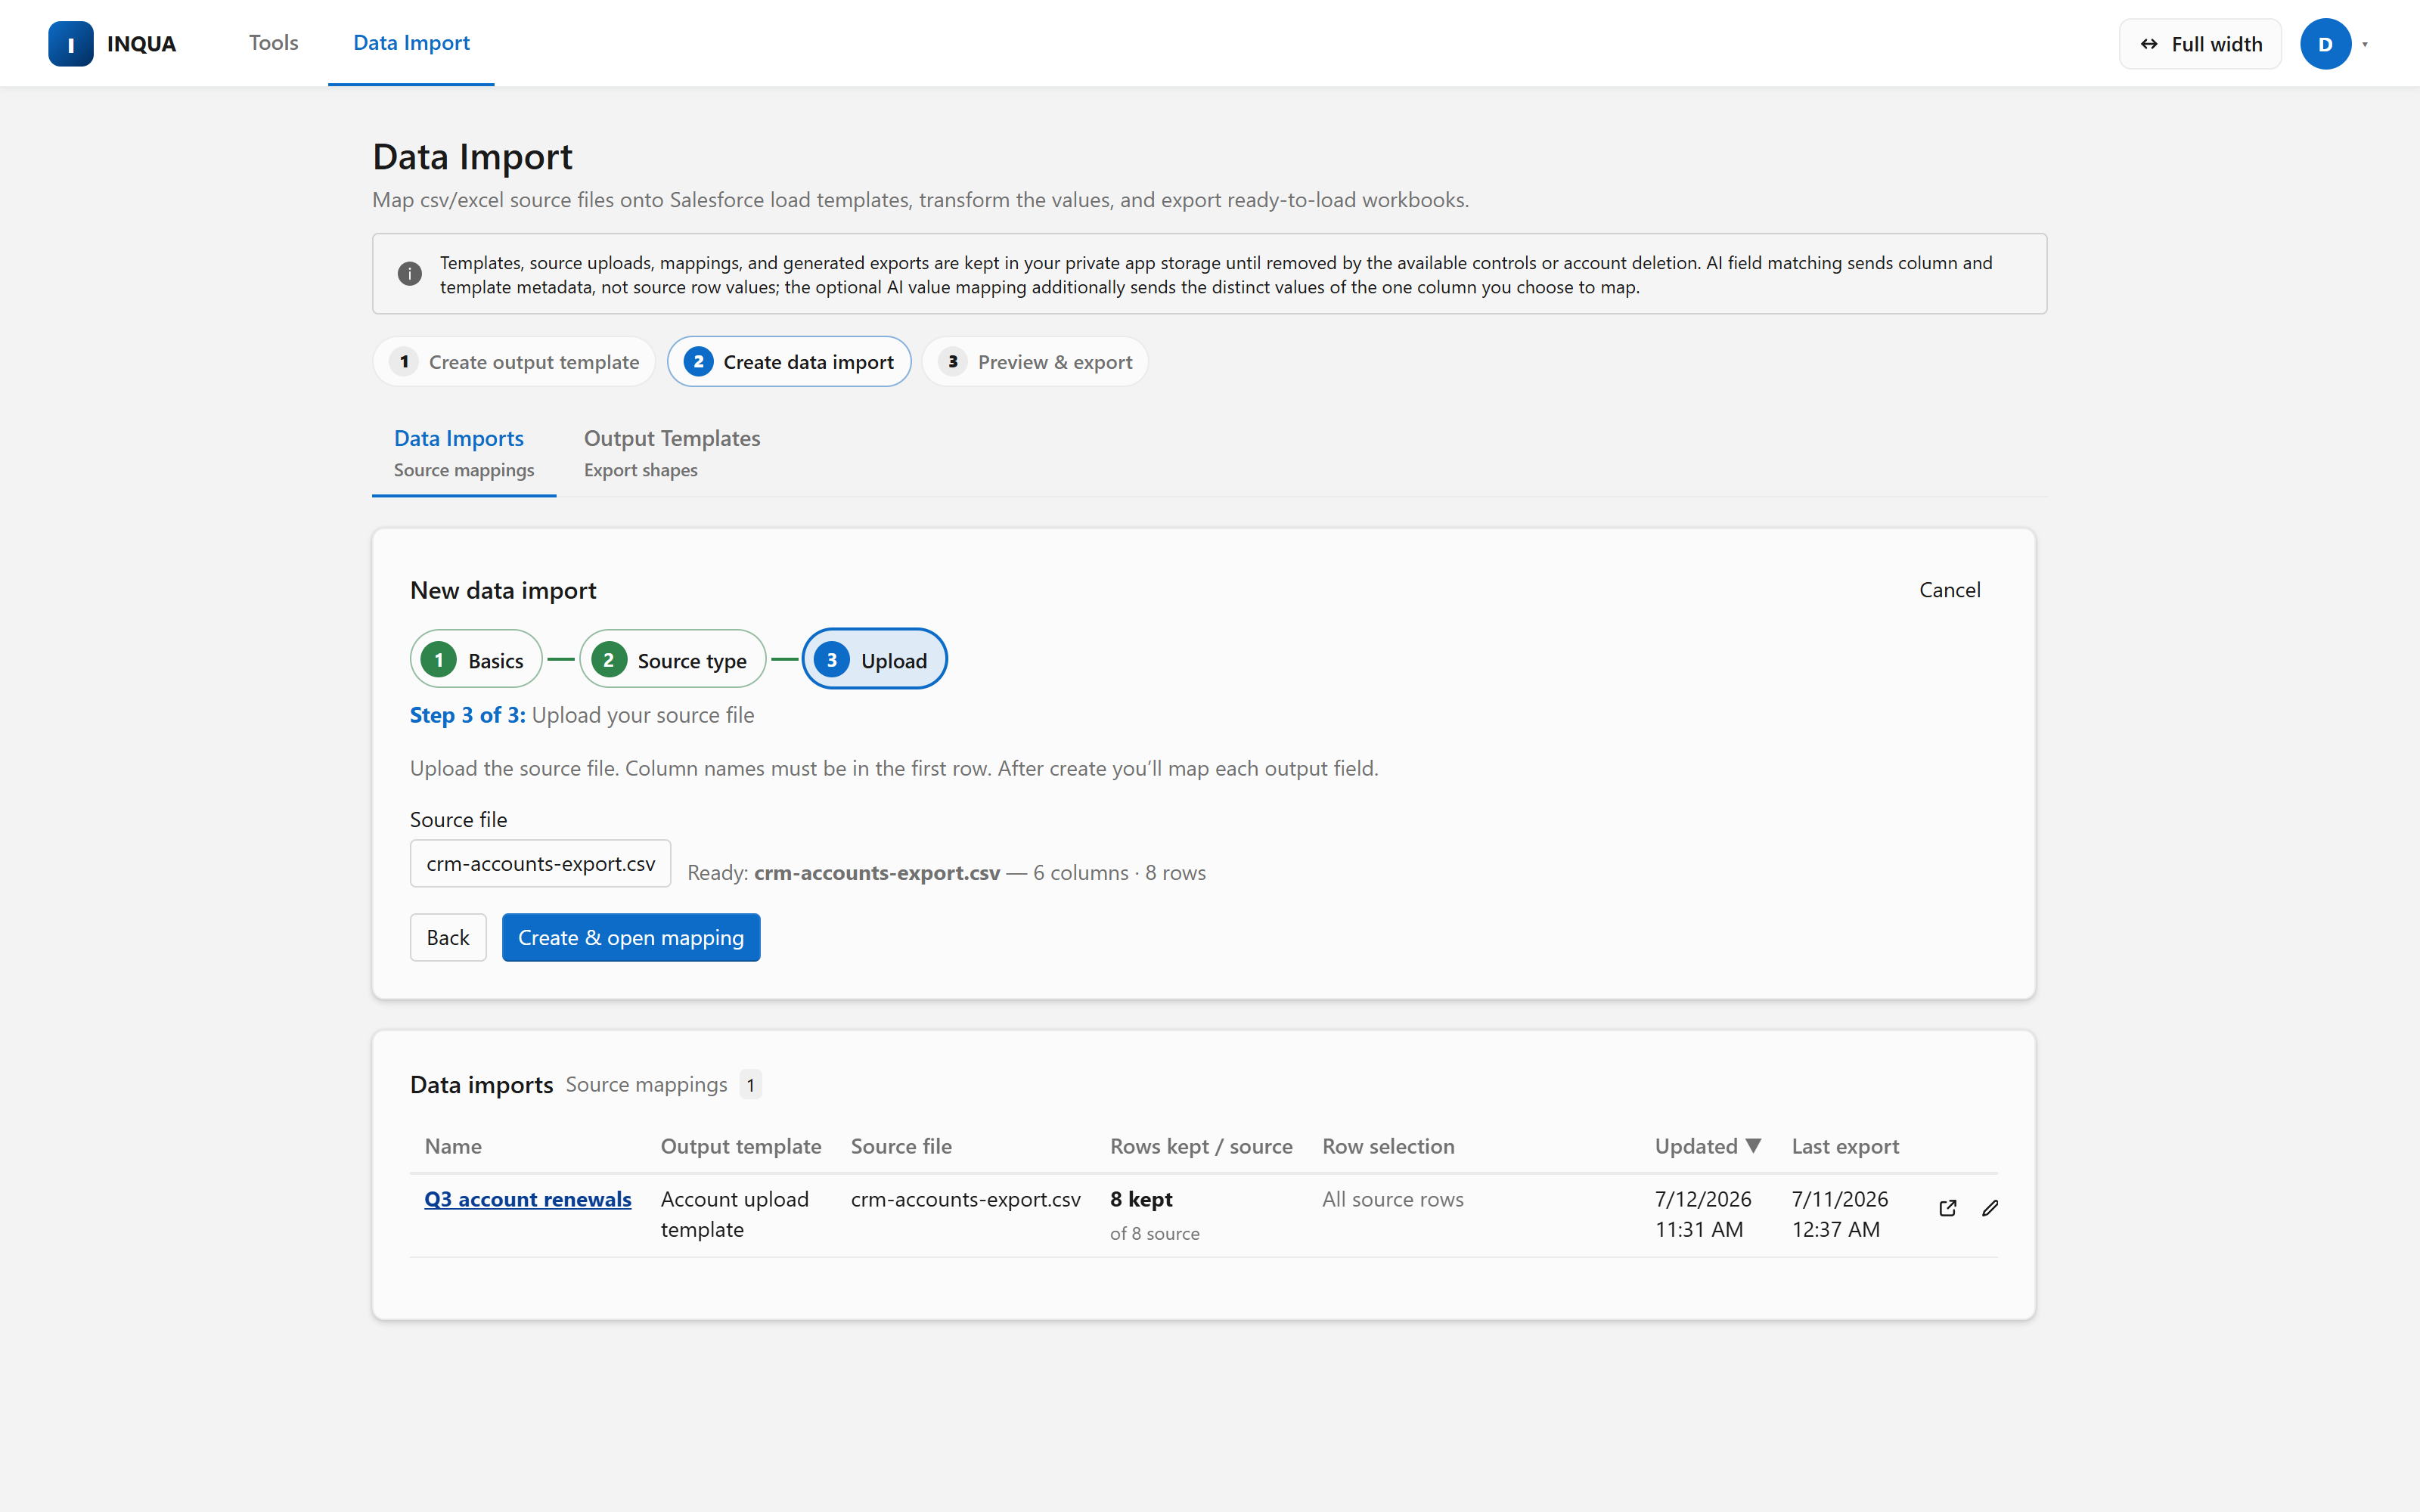Click the All source rows cell

[1392, 1199]
